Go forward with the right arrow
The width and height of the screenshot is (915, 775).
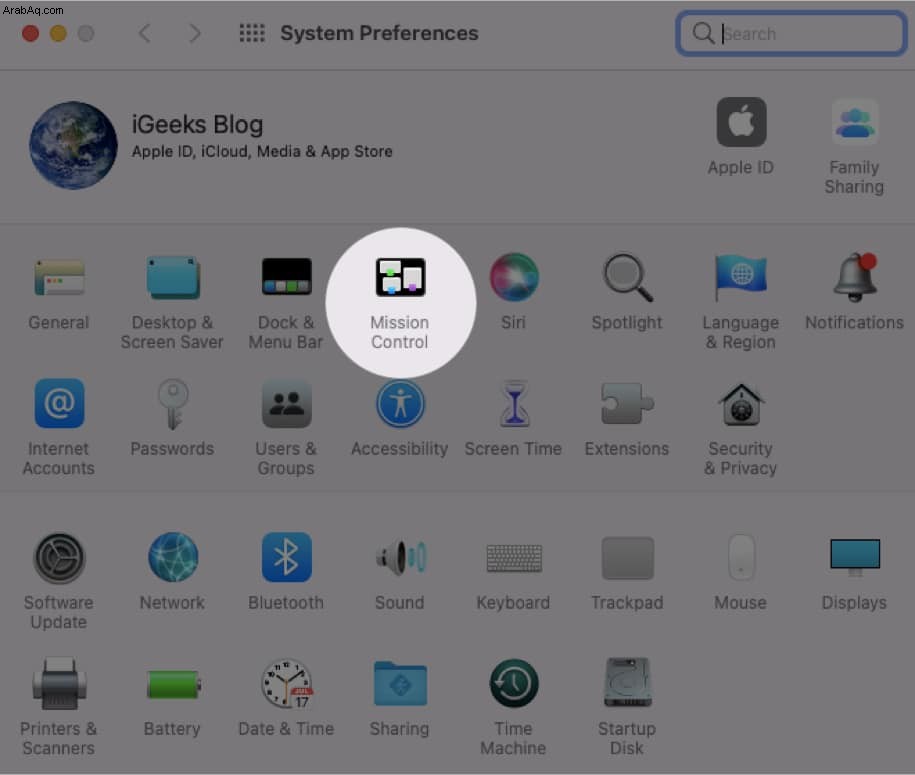pos(194,33)
